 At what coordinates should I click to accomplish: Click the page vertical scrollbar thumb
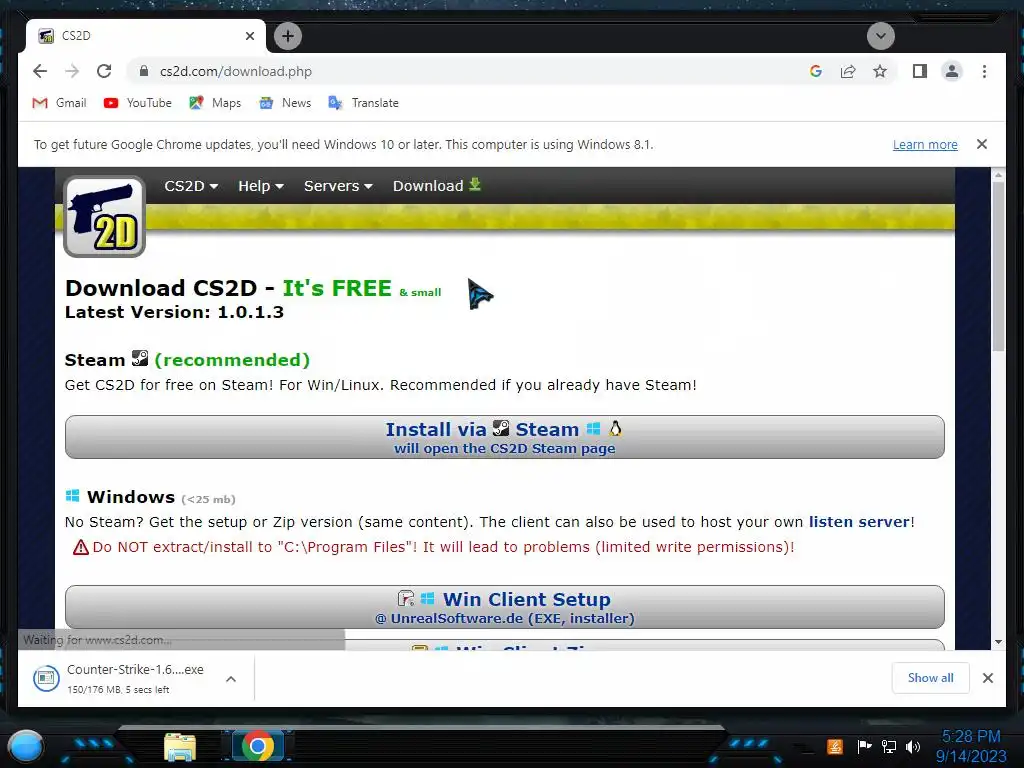pos(998,266)
